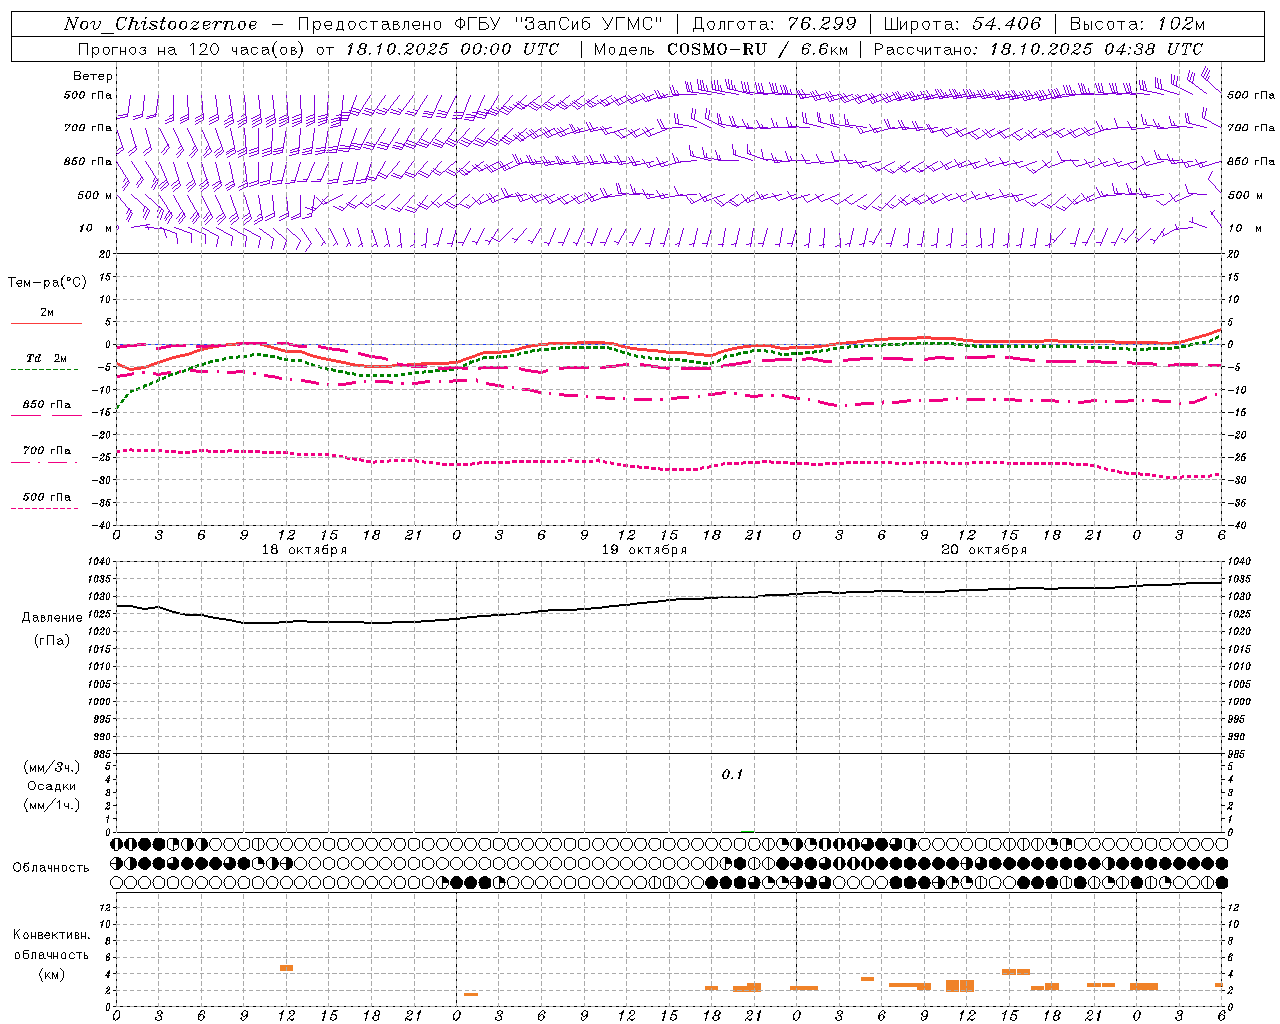Click the "850 гПа" entry in the temperature legend
This screenshot has height=1024, width=1280.
click(47, 404)
